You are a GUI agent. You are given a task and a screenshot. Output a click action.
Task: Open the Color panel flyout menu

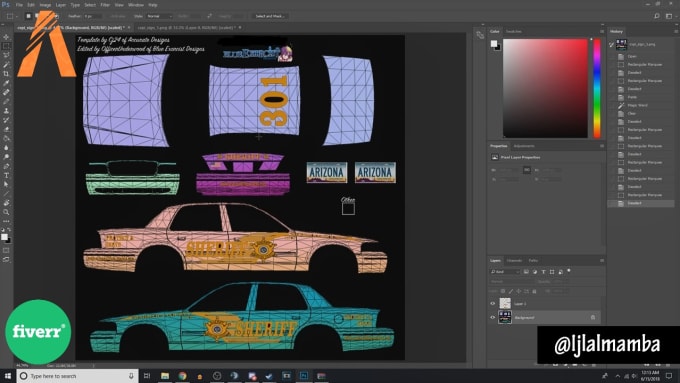click(x=602, y=32)
